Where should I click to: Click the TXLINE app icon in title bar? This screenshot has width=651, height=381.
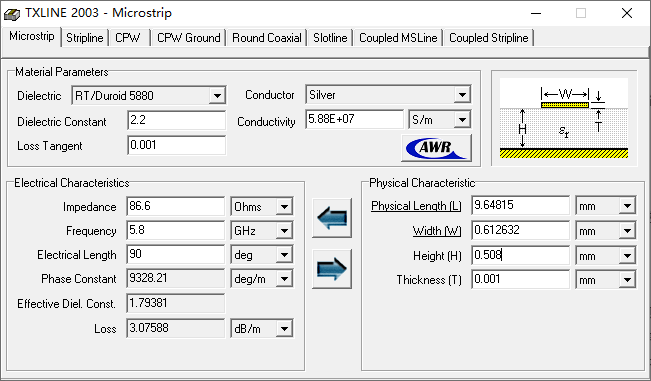[12, 14]
